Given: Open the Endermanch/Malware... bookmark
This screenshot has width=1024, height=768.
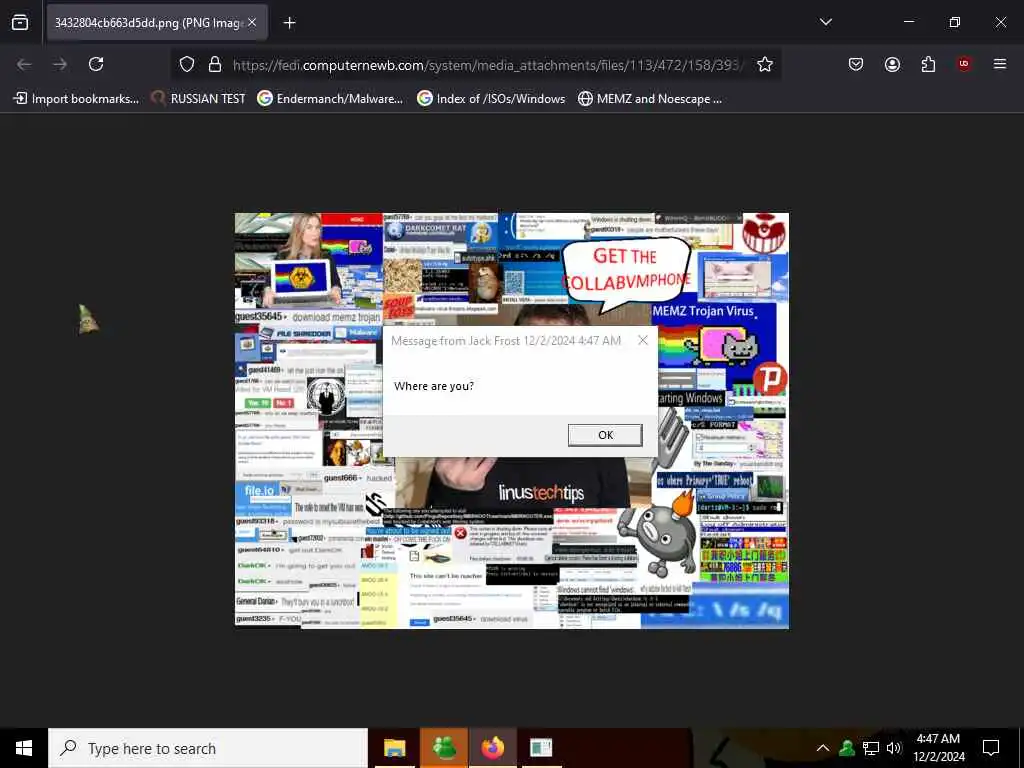Looking at the screenshot, I should click(330, 99).
